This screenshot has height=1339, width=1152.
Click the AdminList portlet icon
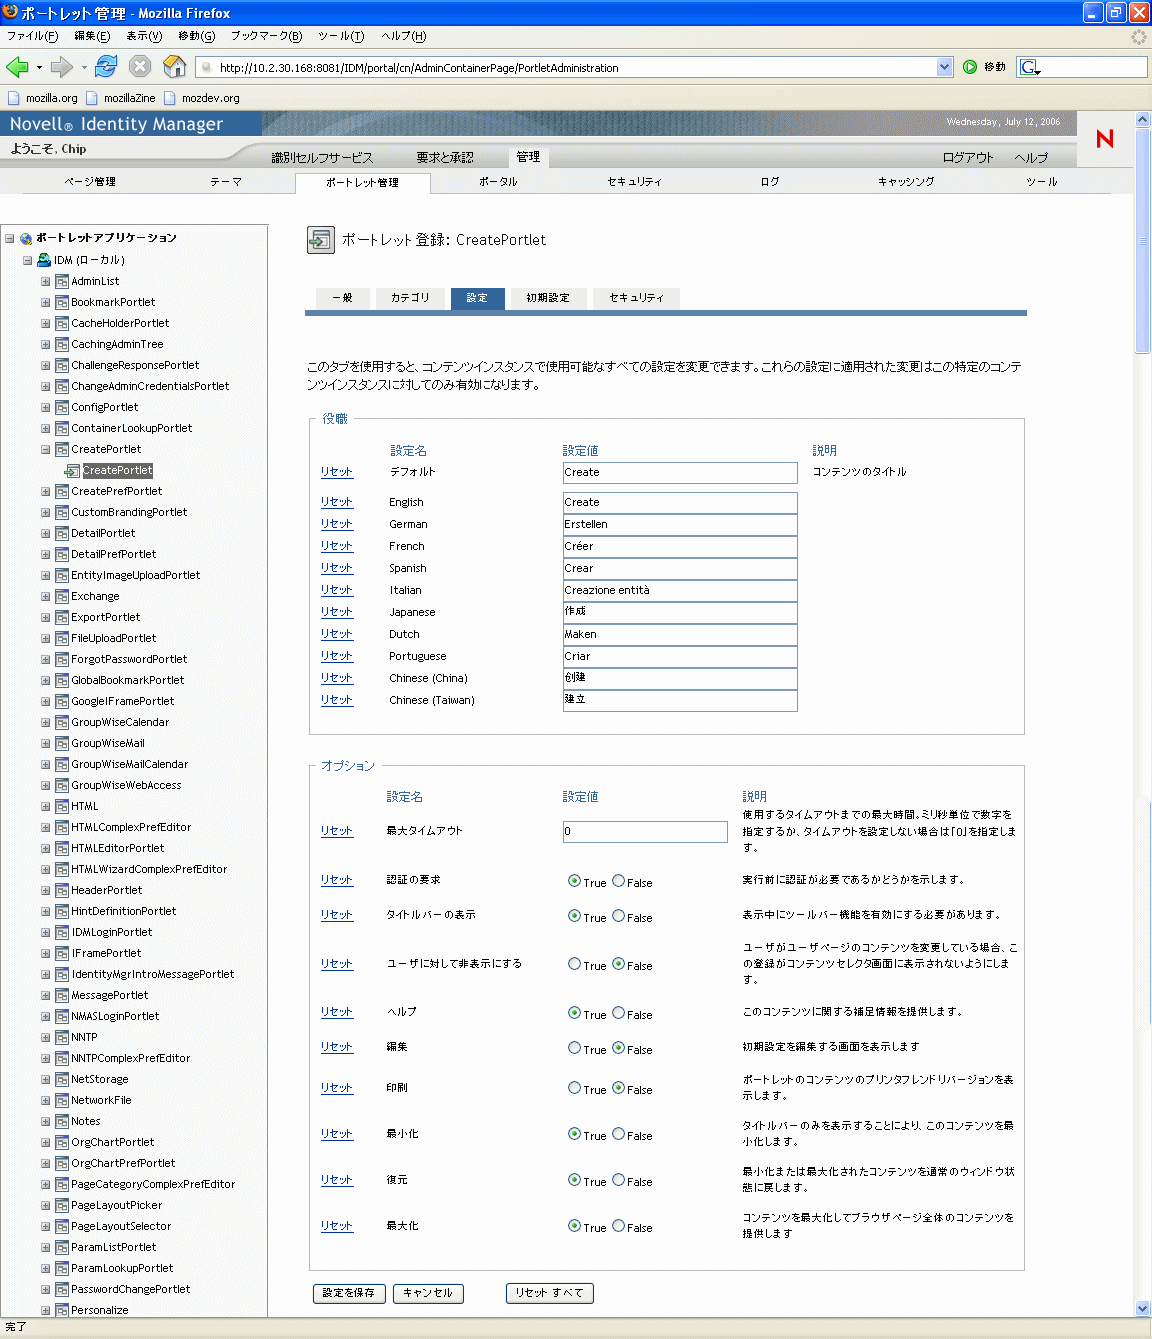[62, 281]
